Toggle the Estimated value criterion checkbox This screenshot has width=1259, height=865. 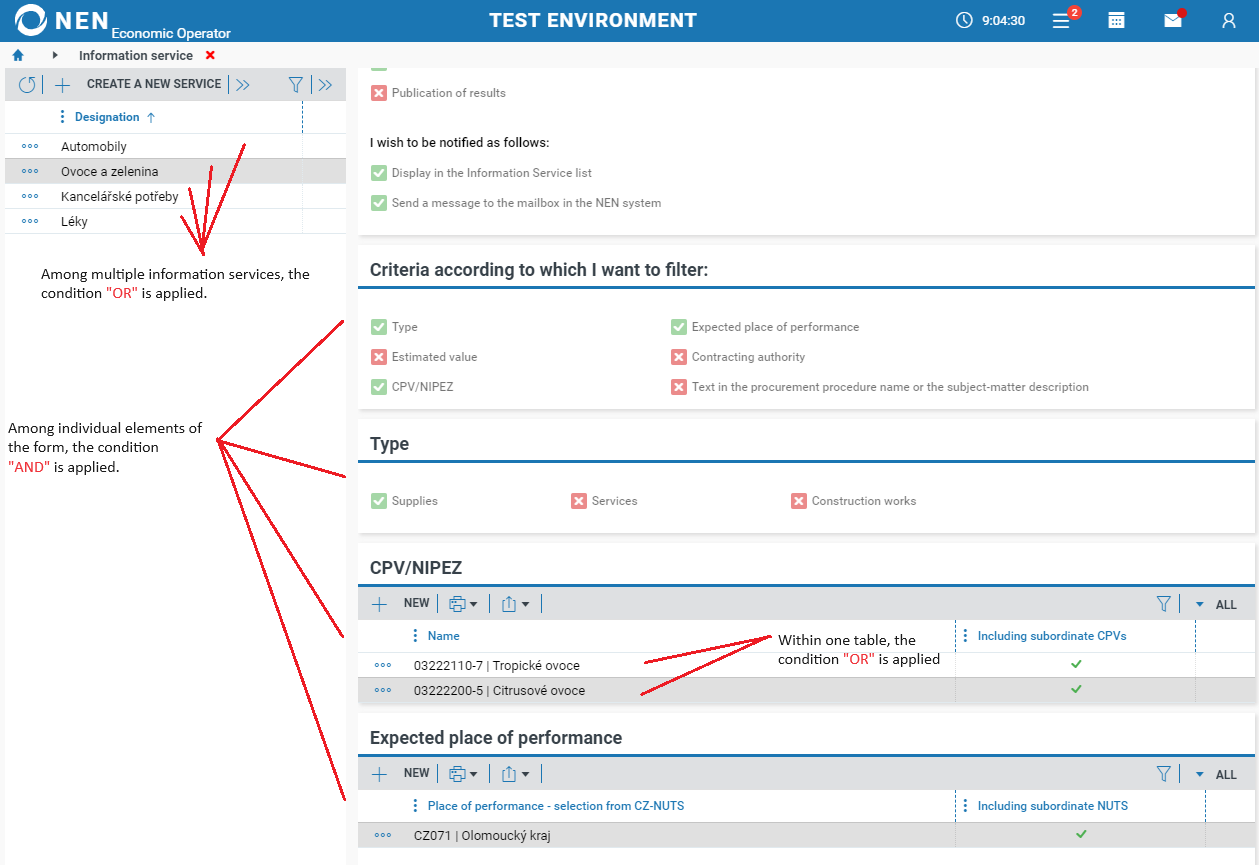pyautogui.click(x=379, y=357)
